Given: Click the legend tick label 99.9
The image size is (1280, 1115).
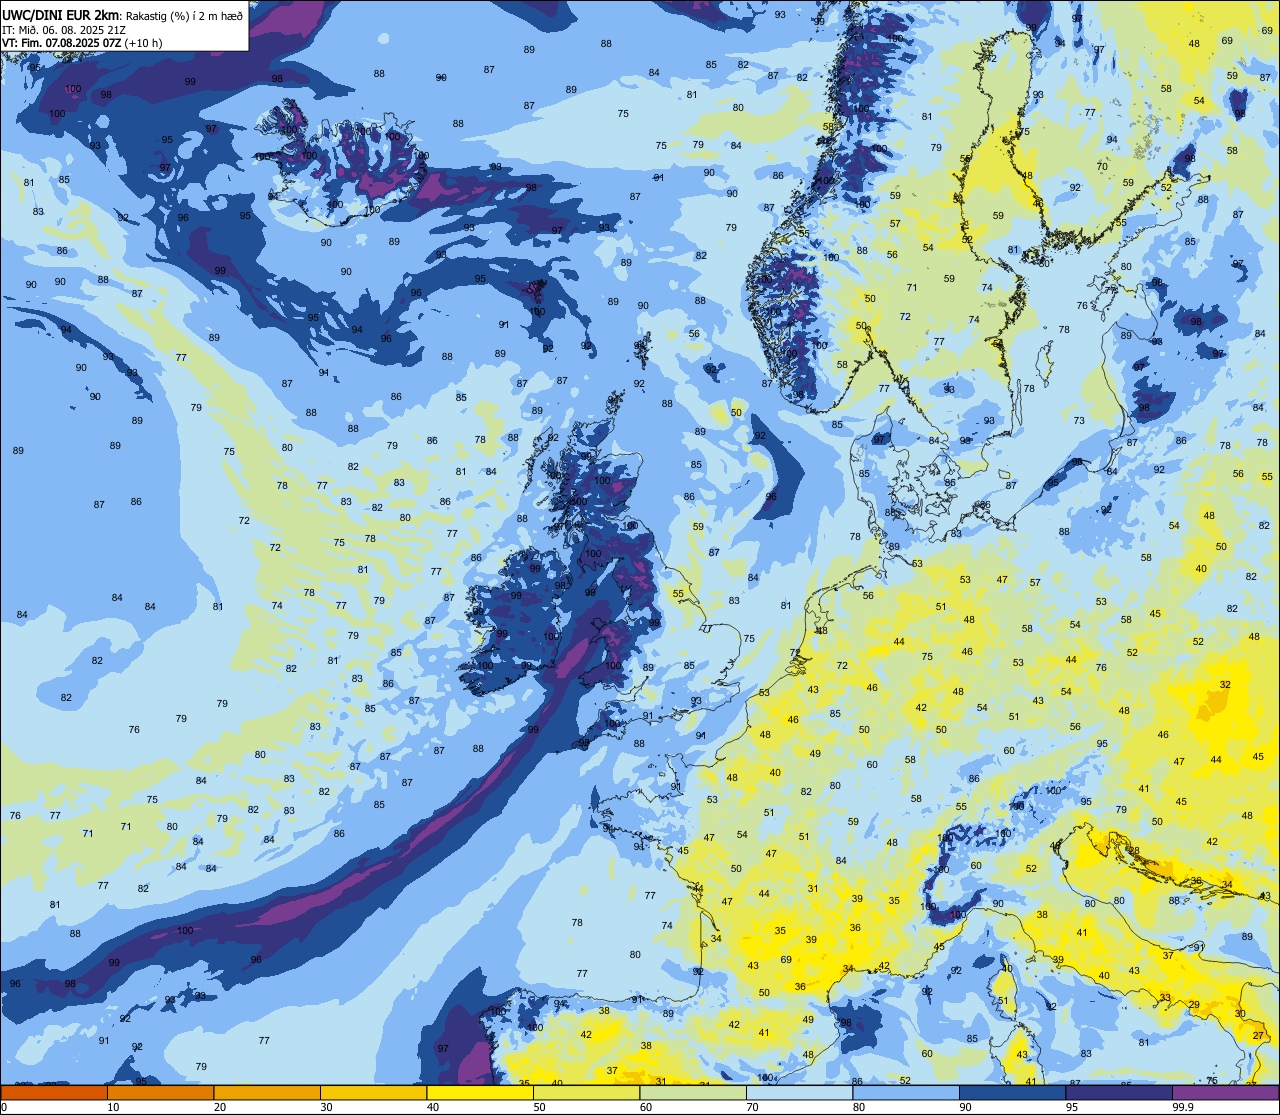Looking at the screenshot, I should click(1183, 1107).
